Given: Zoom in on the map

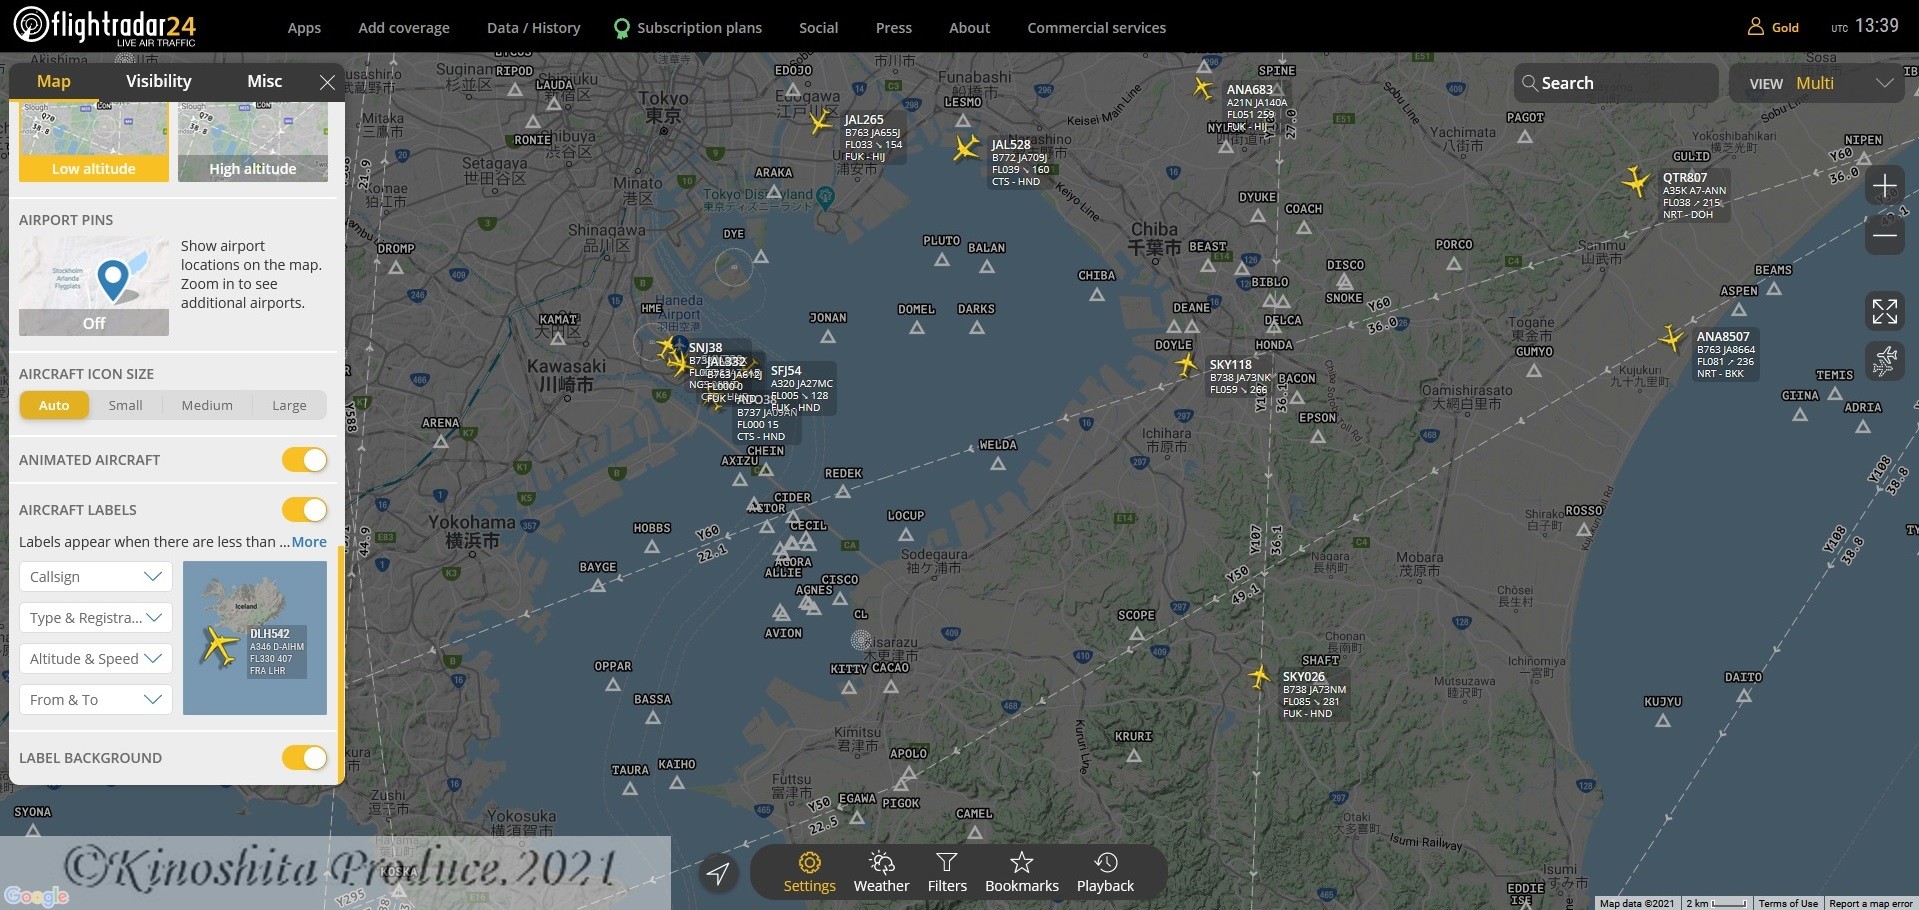Looking at the screenshot, I should 1886,185.
